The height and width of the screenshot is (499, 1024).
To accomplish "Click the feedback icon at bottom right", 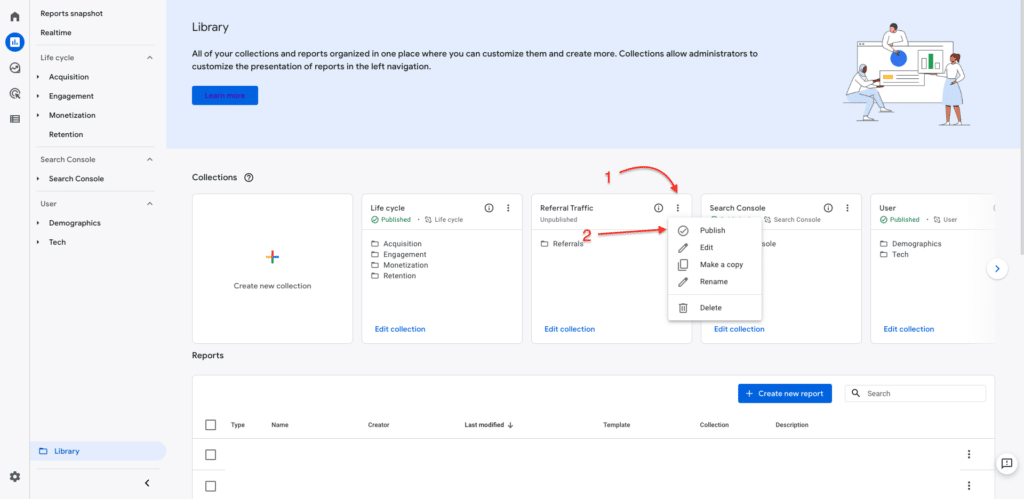I will pyautogui.click(x=1006, y=462).
